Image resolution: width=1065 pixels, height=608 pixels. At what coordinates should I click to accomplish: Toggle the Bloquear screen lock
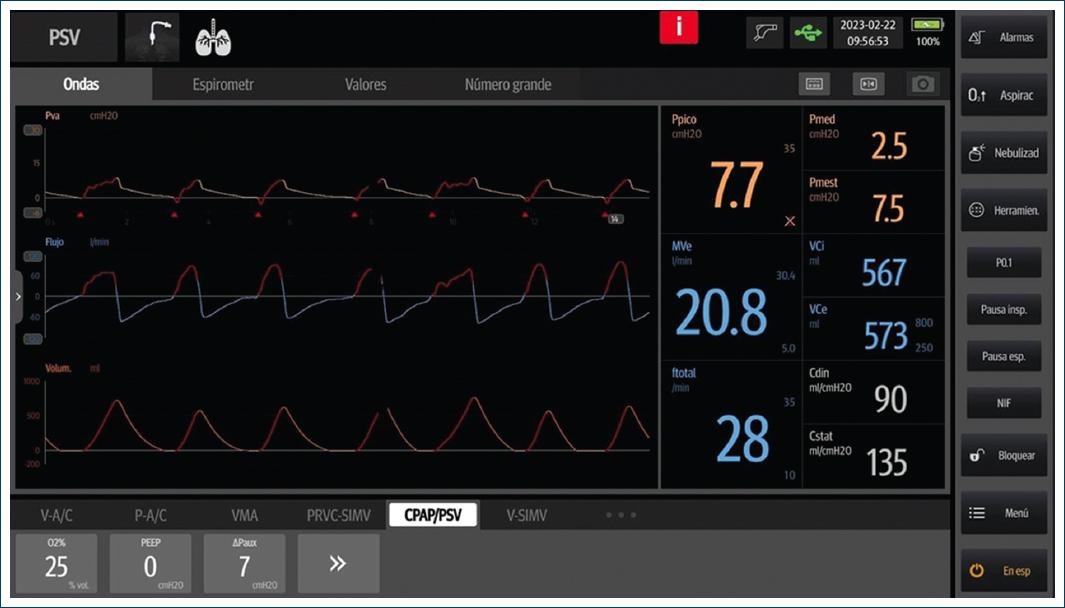tap(1004, 455)
